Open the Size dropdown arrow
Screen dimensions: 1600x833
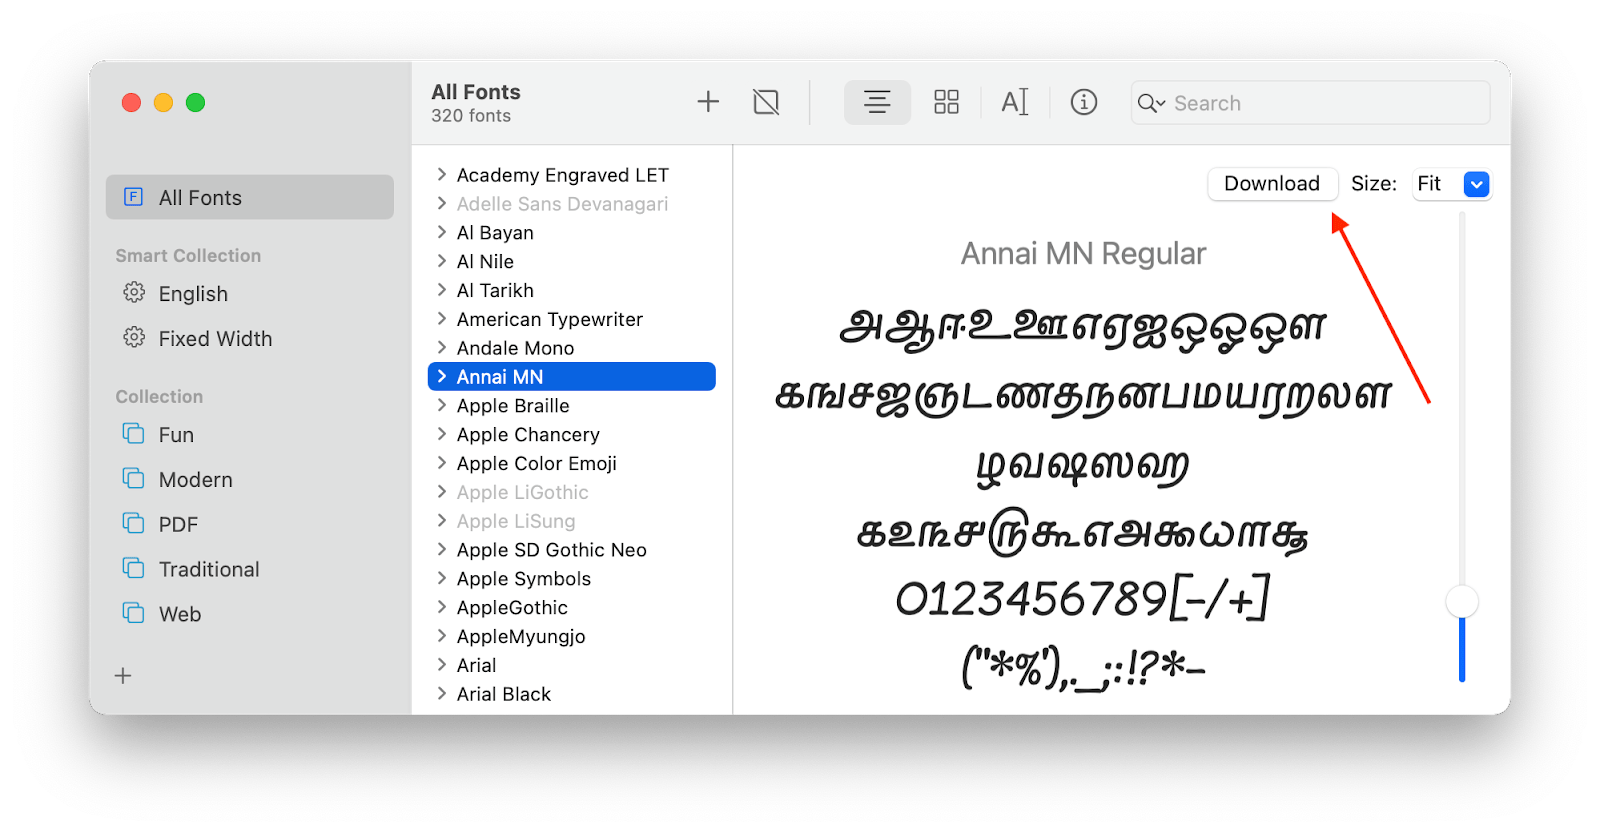click(x=1476, y=184)
